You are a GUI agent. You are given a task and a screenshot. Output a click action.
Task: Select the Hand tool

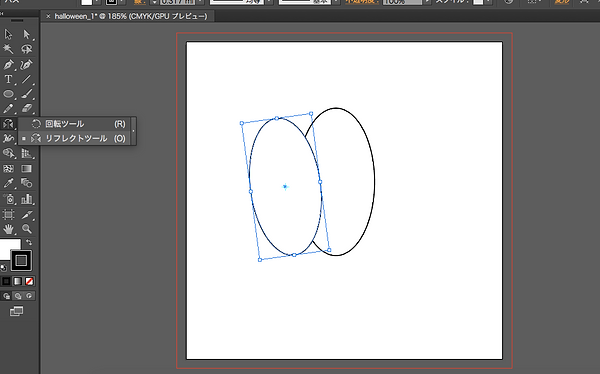(8, 229)
